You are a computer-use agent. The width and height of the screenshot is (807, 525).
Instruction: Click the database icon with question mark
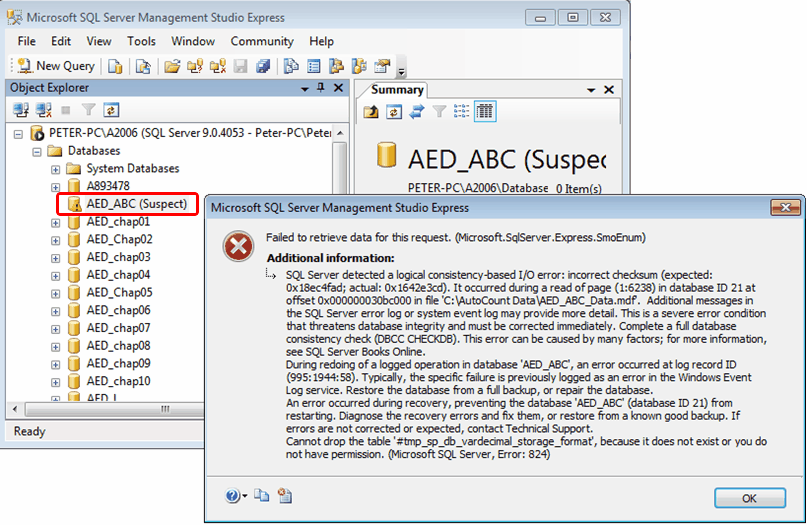click(x=195, y=66)
